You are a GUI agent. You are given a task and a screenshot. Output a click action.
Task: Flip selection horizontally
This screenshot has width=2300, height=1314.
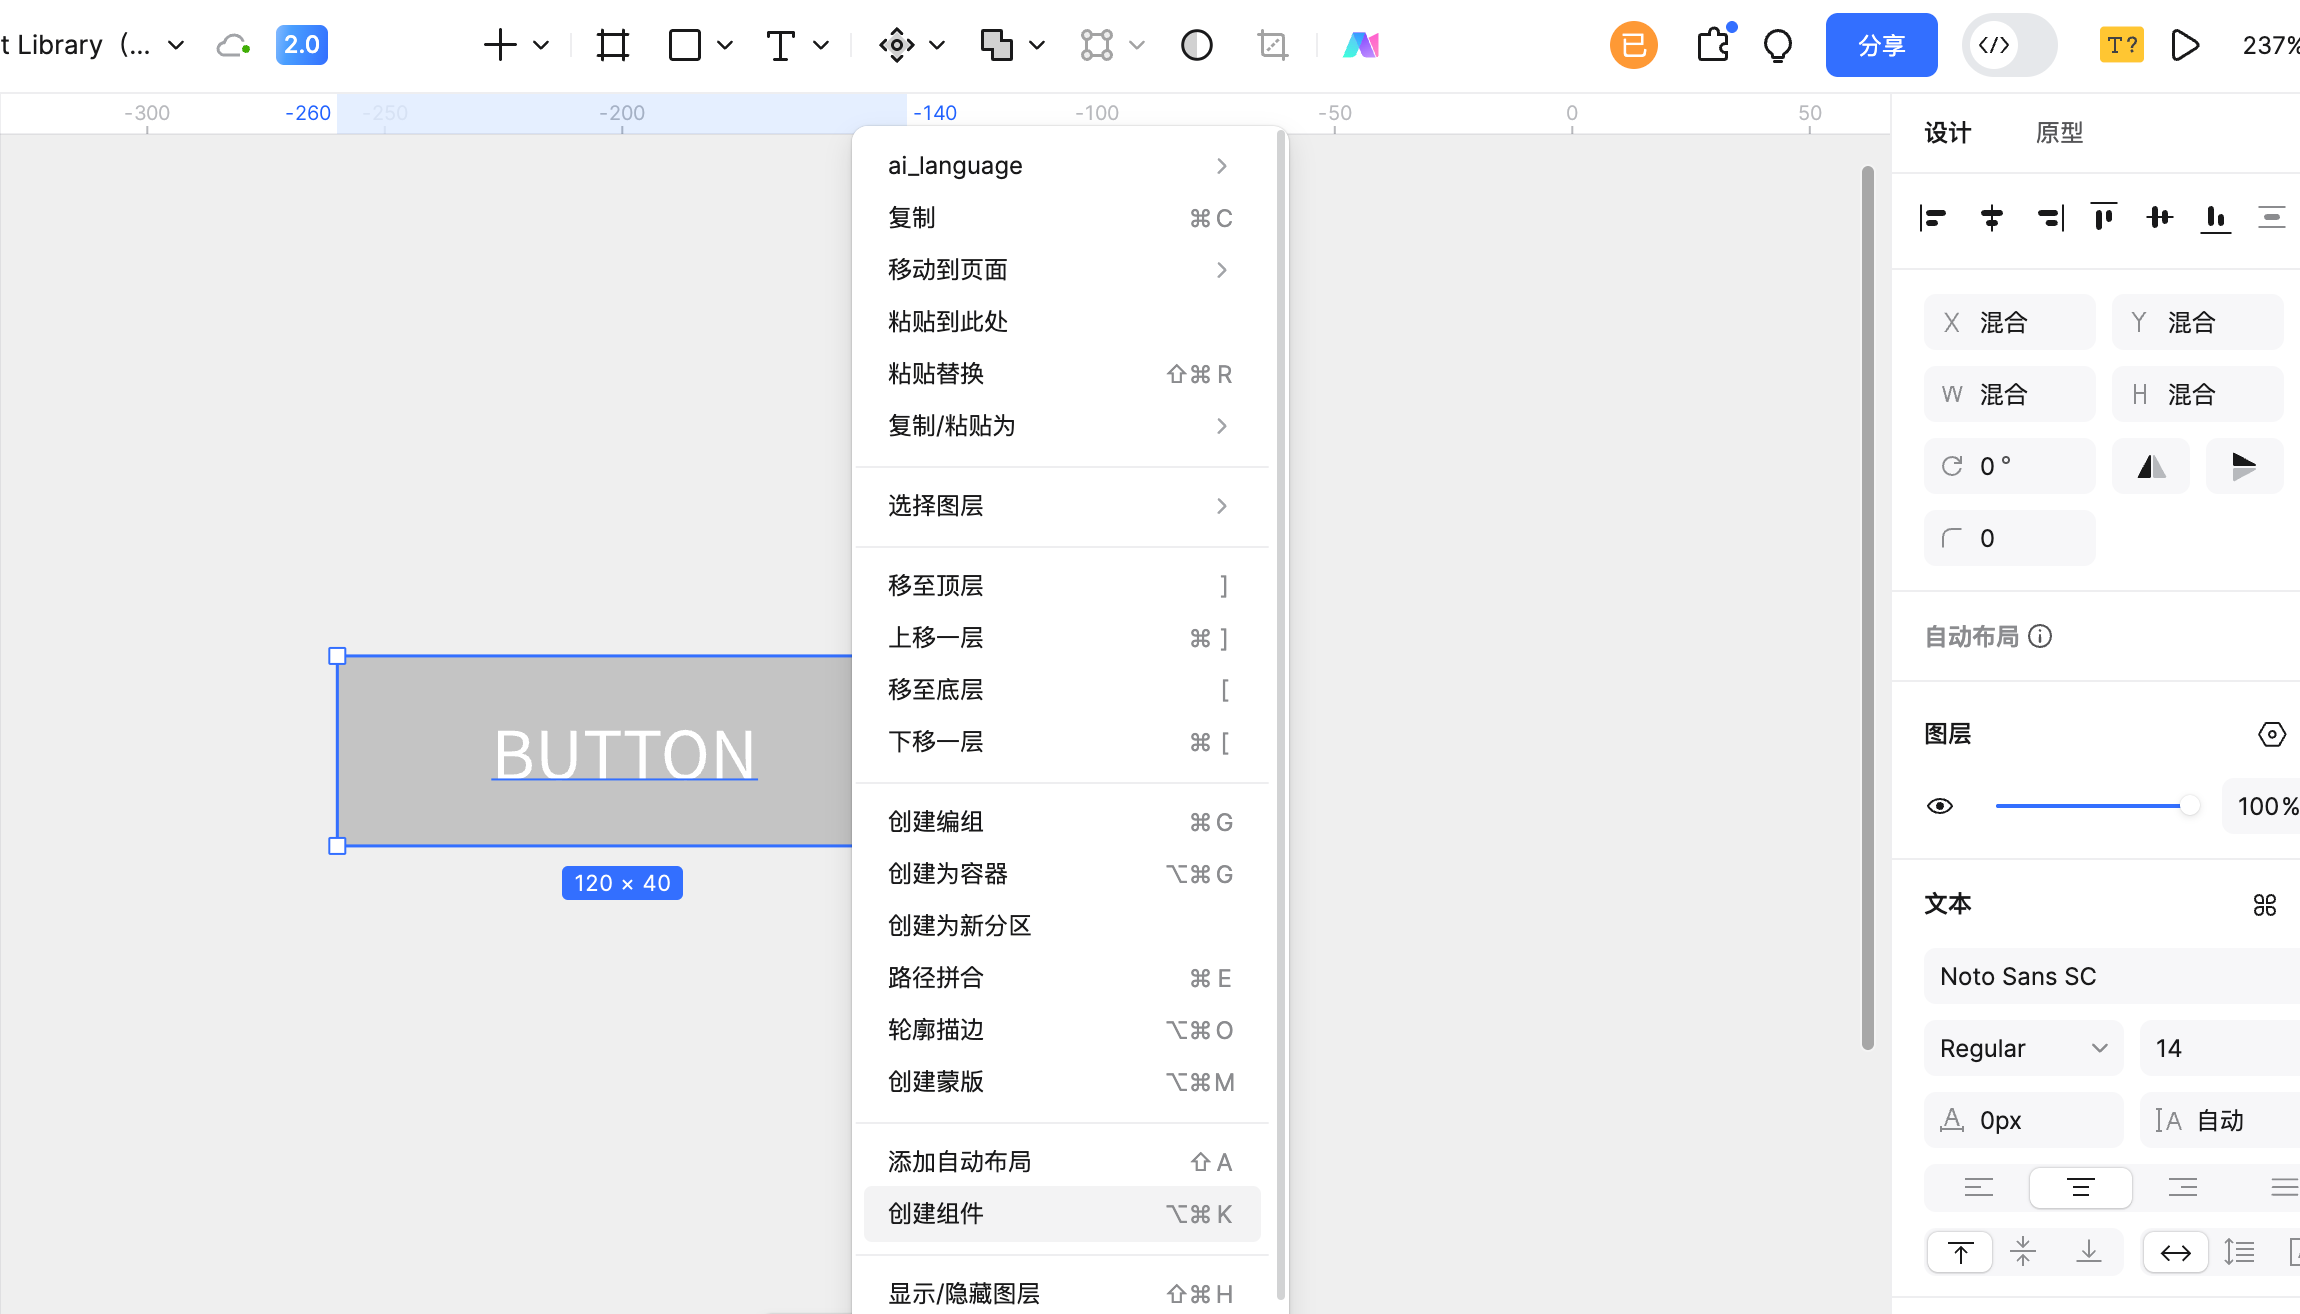point(2151,466)
